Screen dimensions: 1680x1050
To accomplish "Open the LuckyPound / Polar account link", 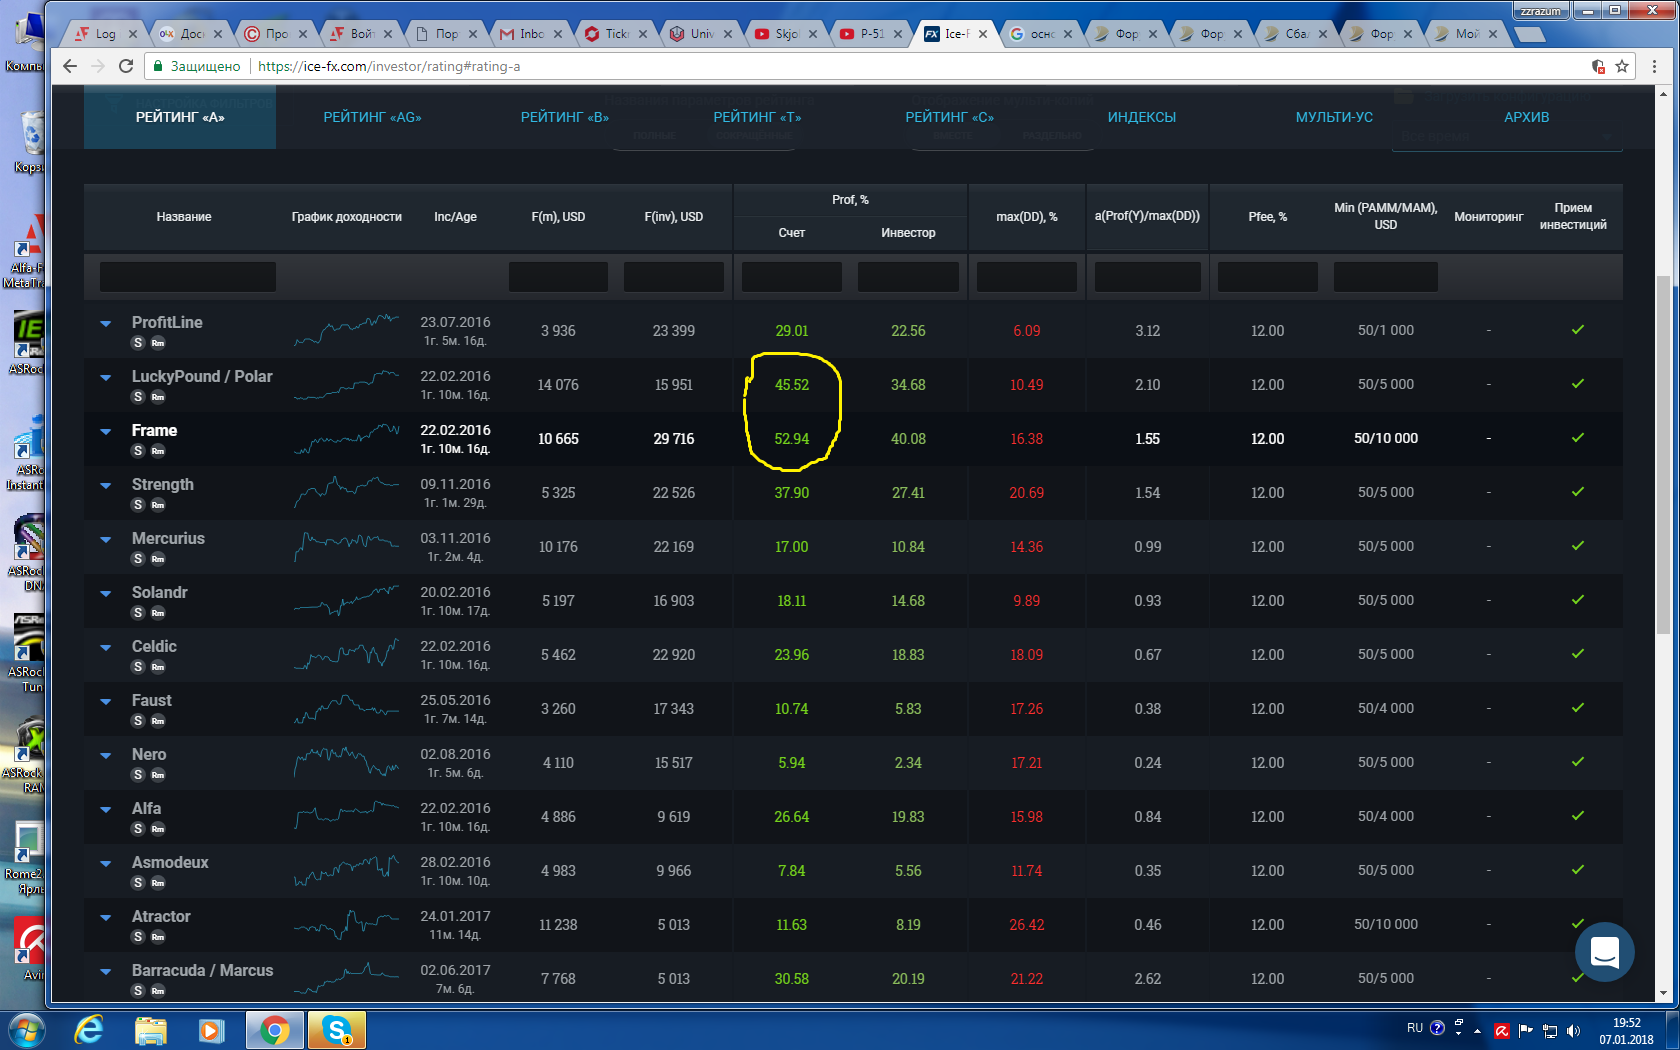I will (x=201, y=376).
